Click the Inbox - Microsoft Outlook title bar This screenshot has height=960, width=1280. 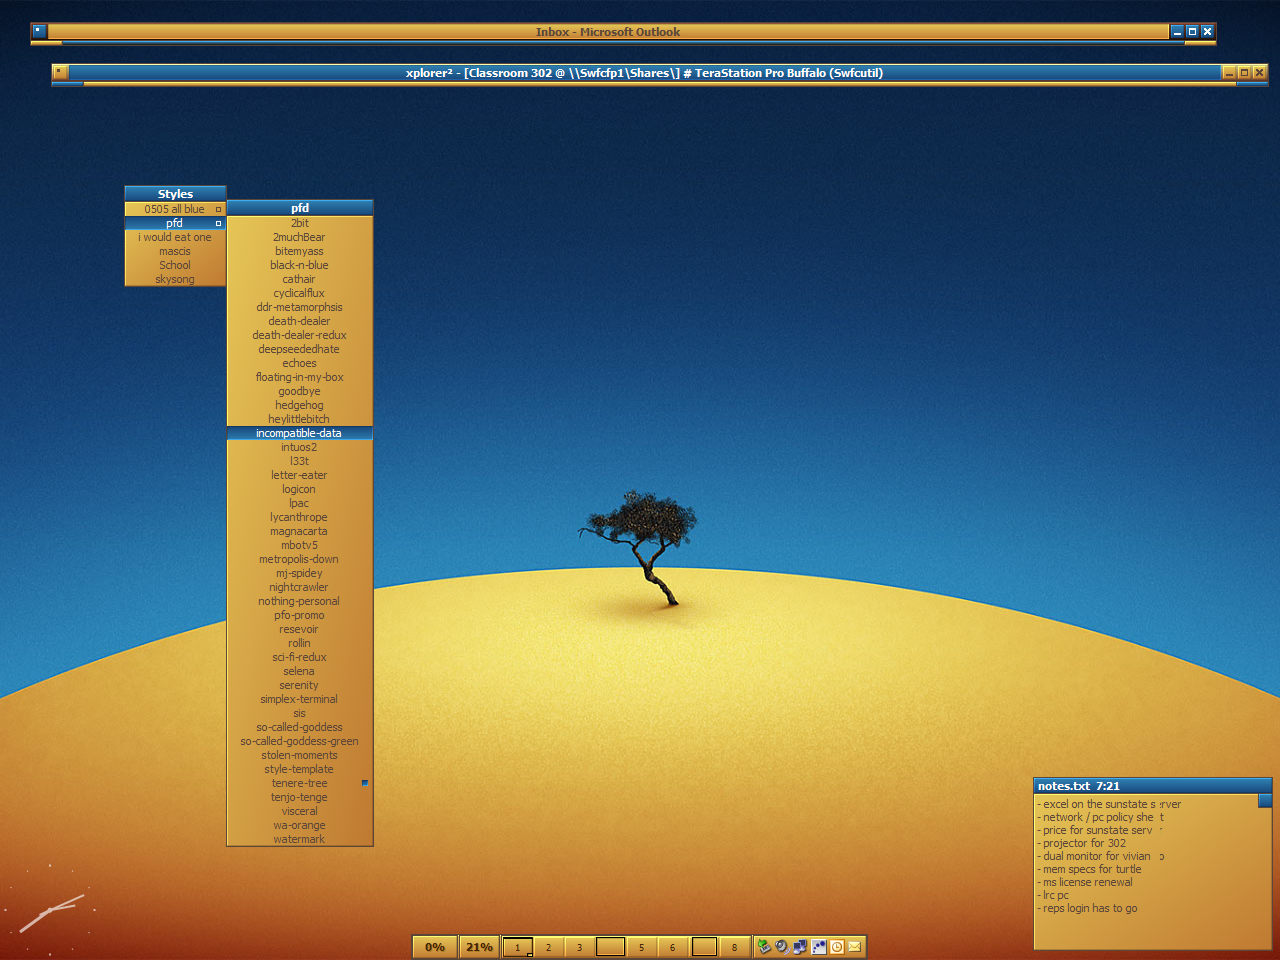(x=608, y=32)
